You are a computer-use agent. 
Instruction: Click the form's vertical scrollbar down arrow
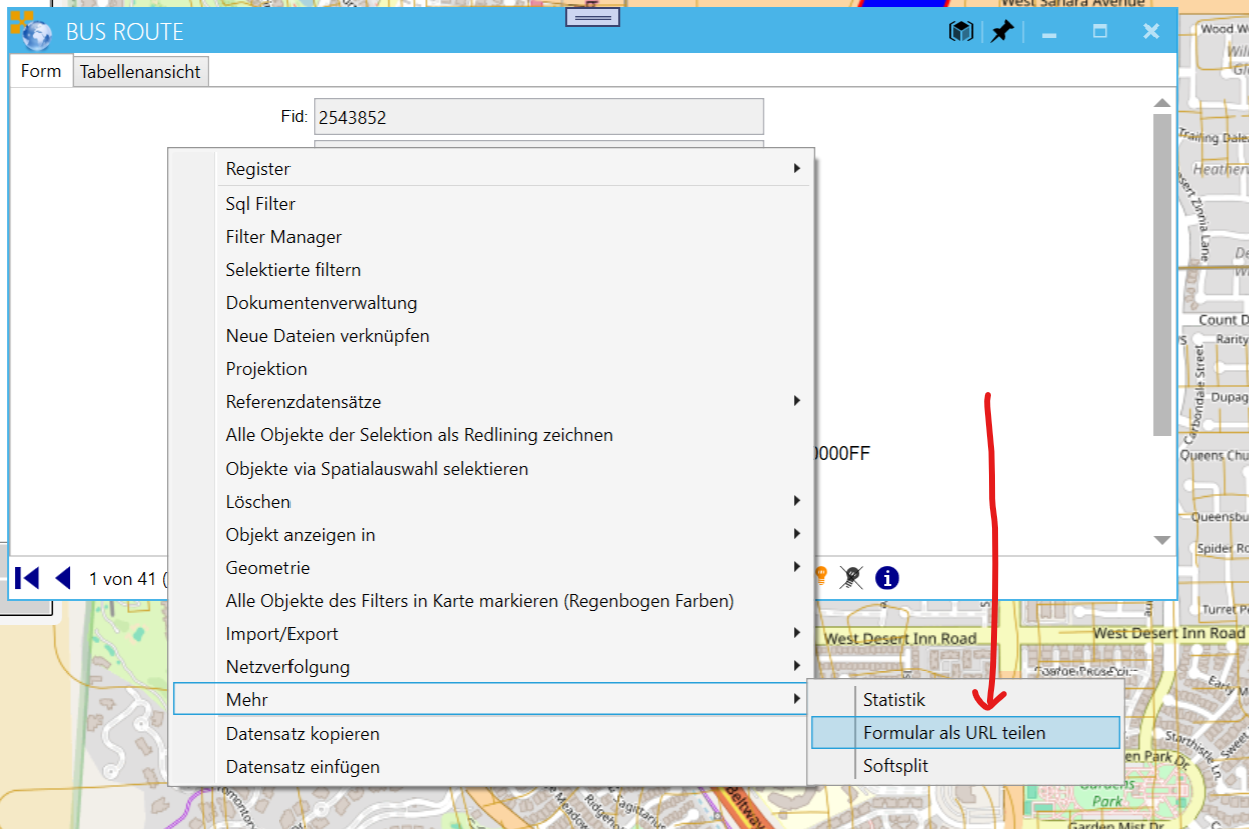pos(1162,540)
